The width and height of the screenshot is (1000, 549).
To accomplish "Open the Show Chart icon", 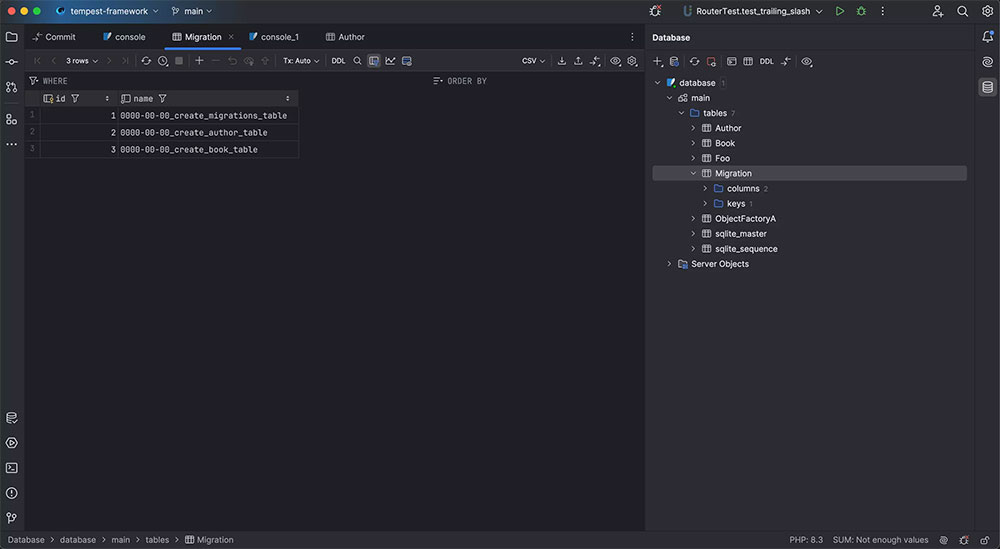I will (x=390, y=61).
